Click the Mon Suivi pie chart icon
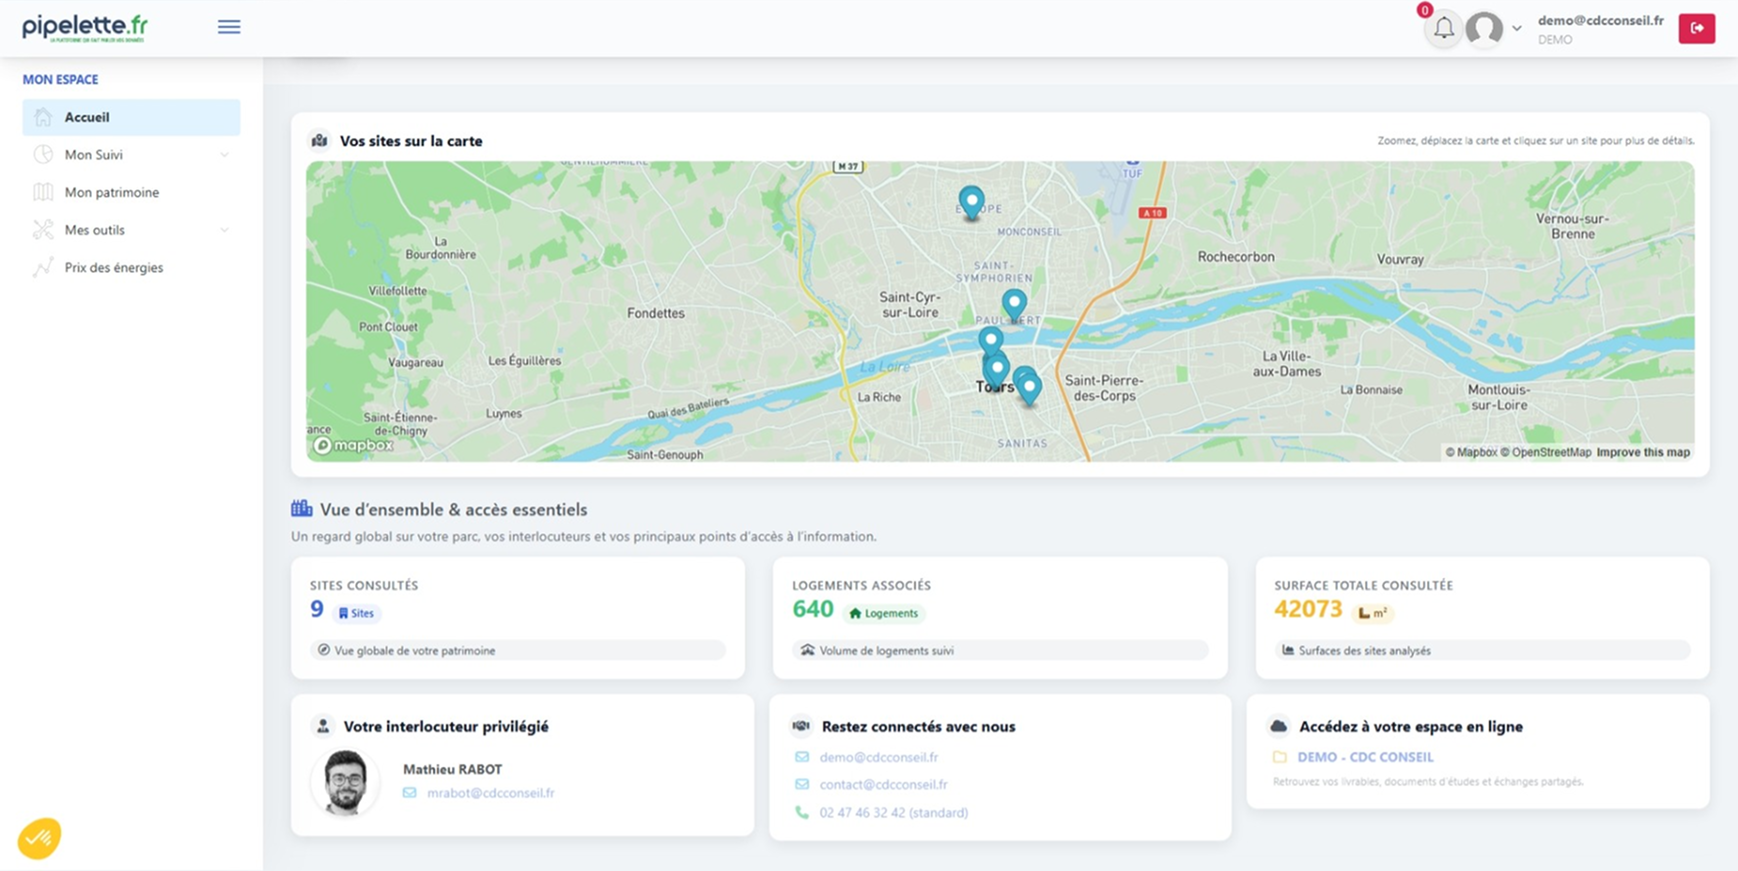 [43, 155]
